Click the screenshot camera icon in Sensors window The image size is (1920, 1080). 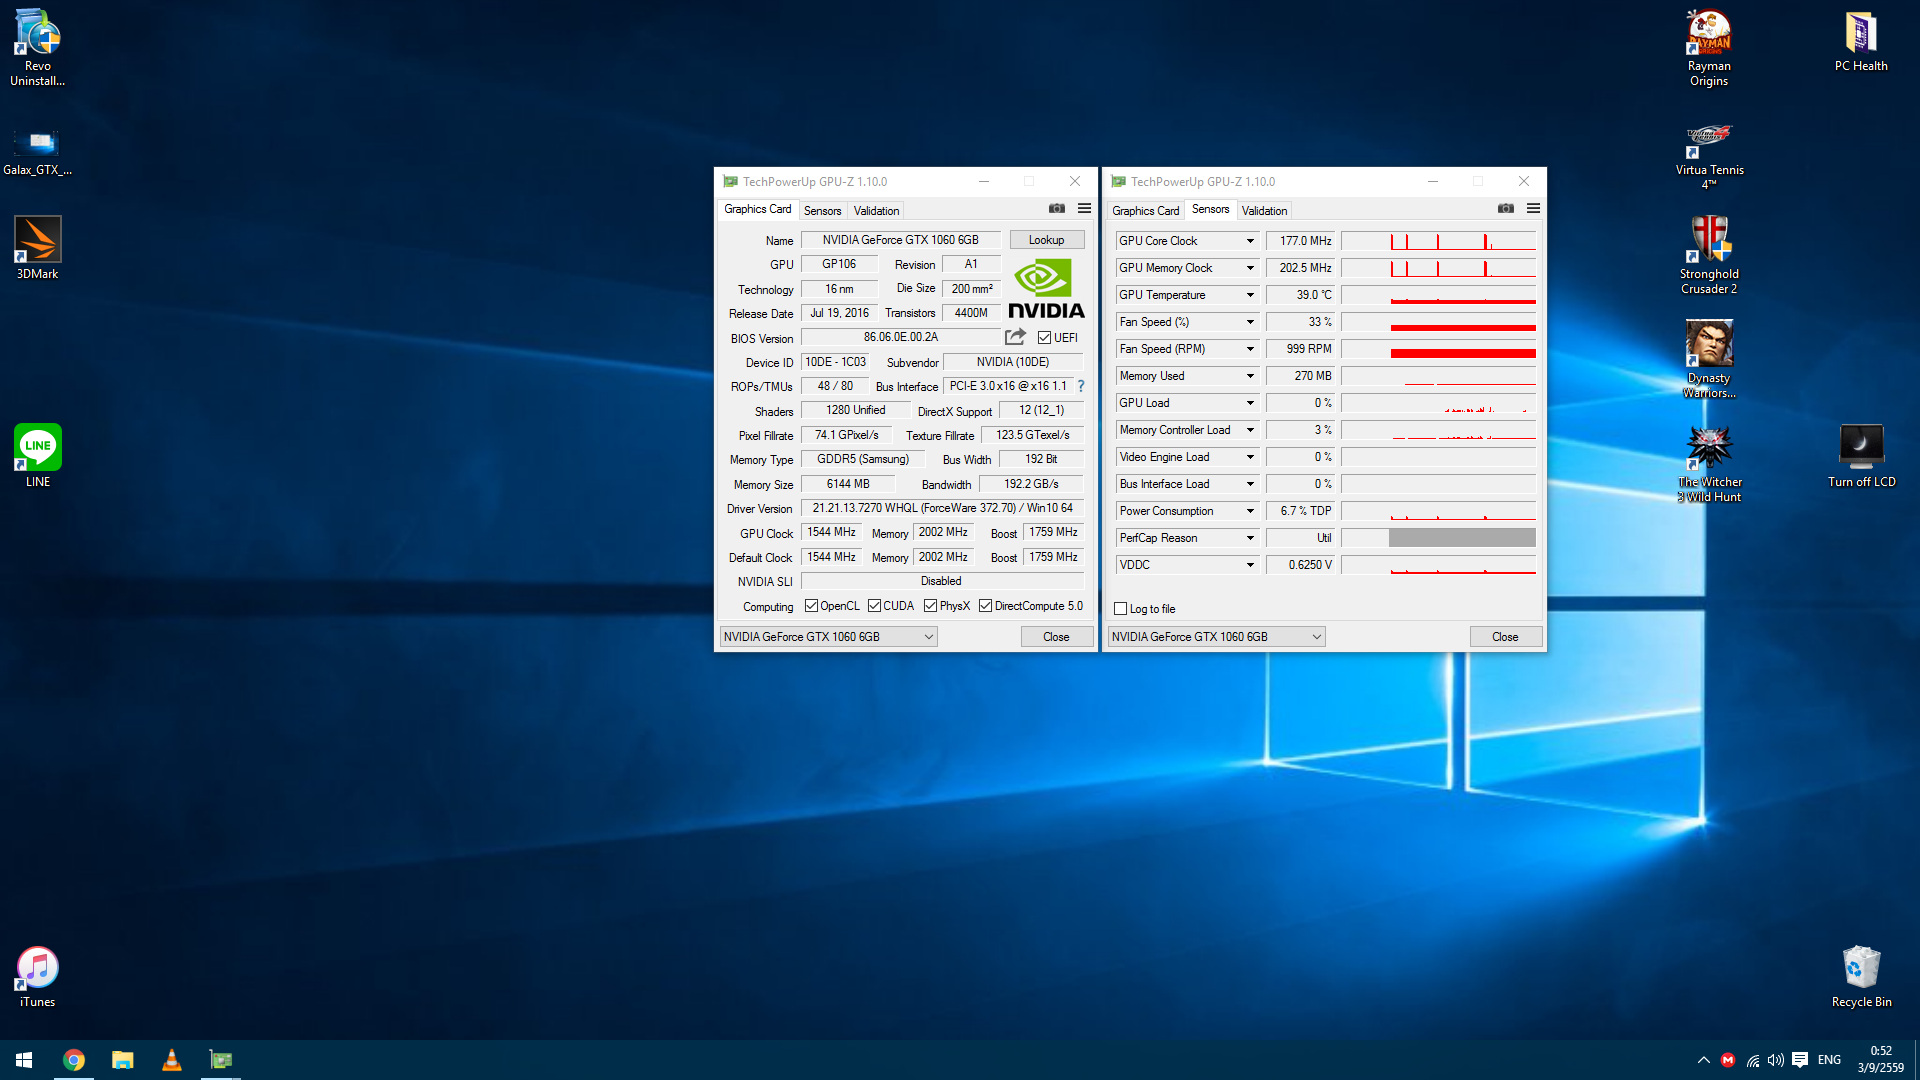(1505, 209)
